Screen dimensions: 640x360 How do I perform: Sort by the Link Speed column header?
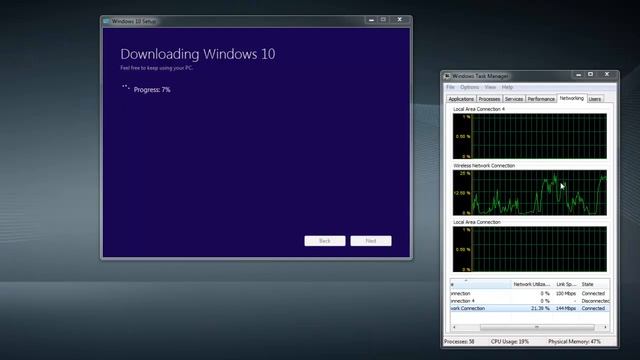(x=566, y=284)
